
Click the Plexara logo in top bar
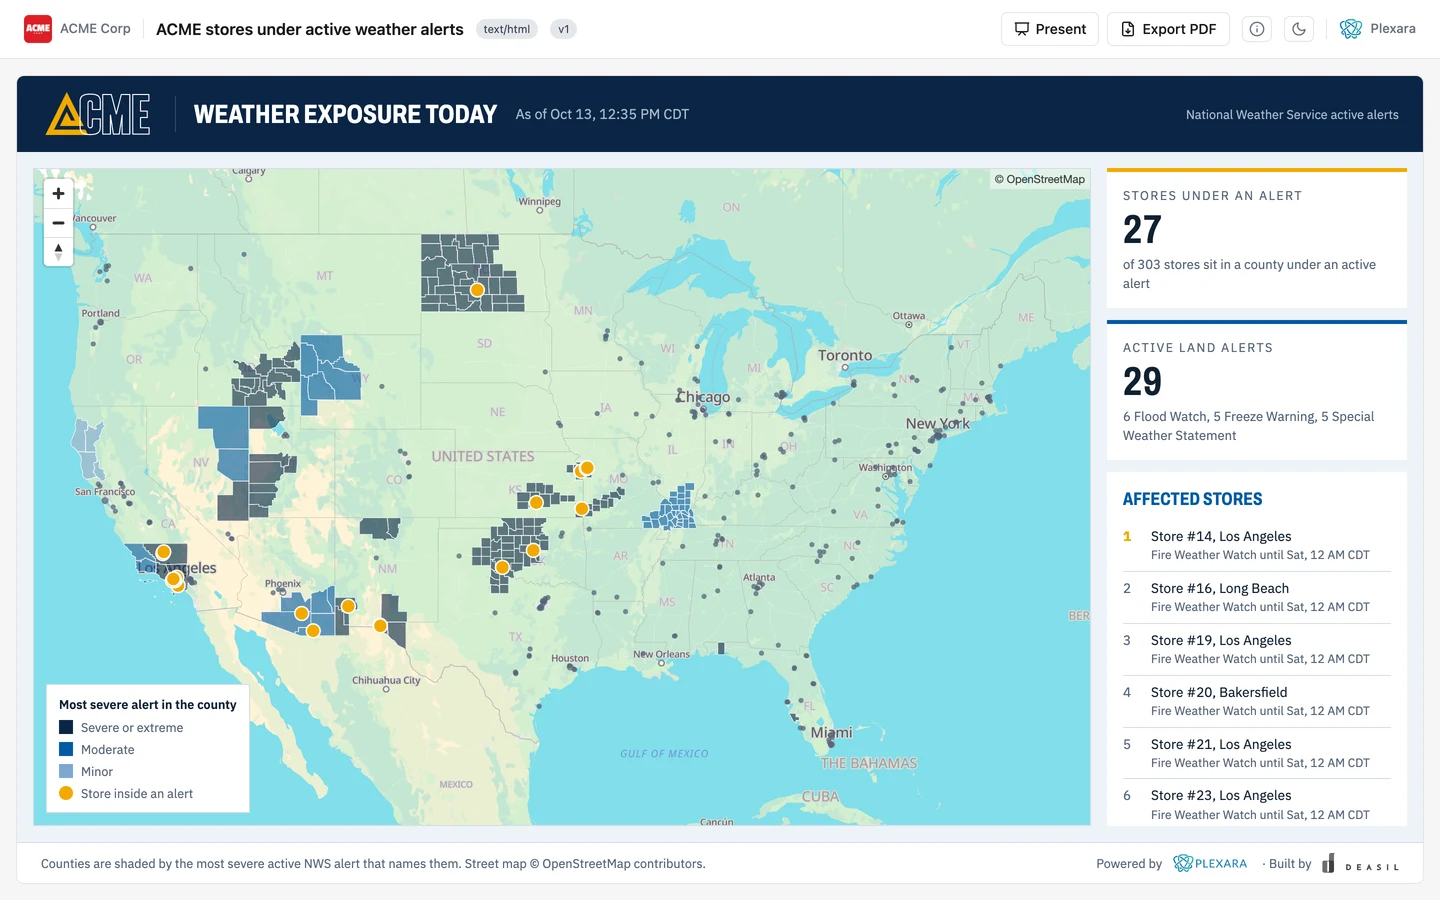(1378, 29)
